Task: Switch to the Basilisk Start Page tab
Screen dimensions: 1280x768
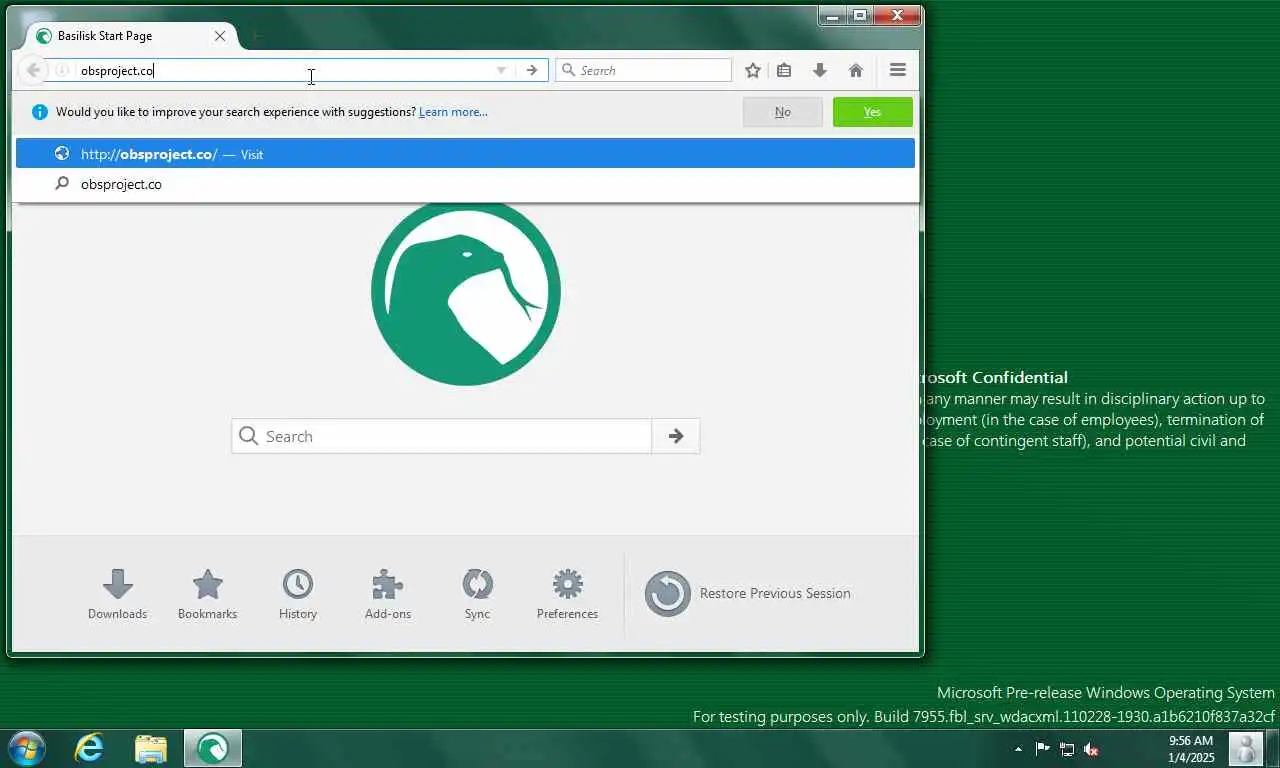Action: point(132,36)
